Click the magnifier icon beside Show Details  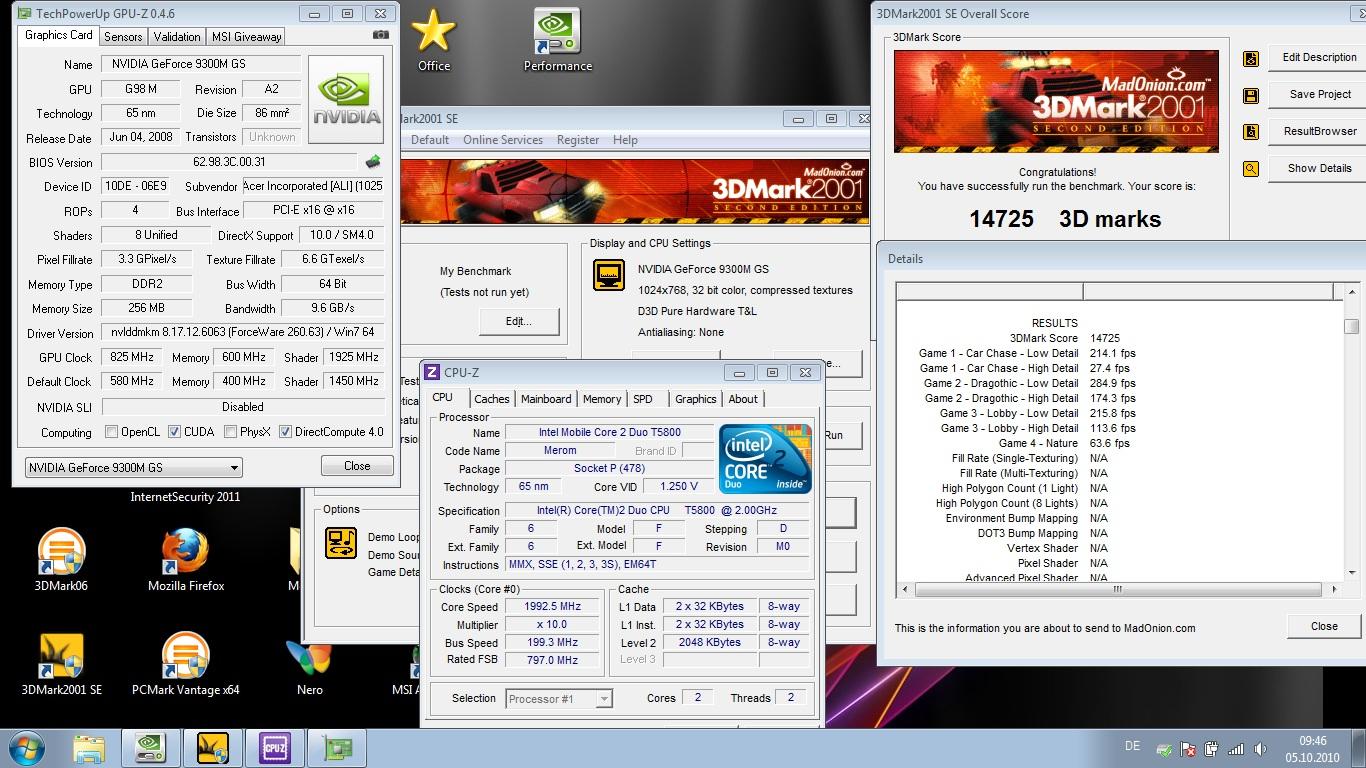pyautogui.click(x=1250, y=169)
